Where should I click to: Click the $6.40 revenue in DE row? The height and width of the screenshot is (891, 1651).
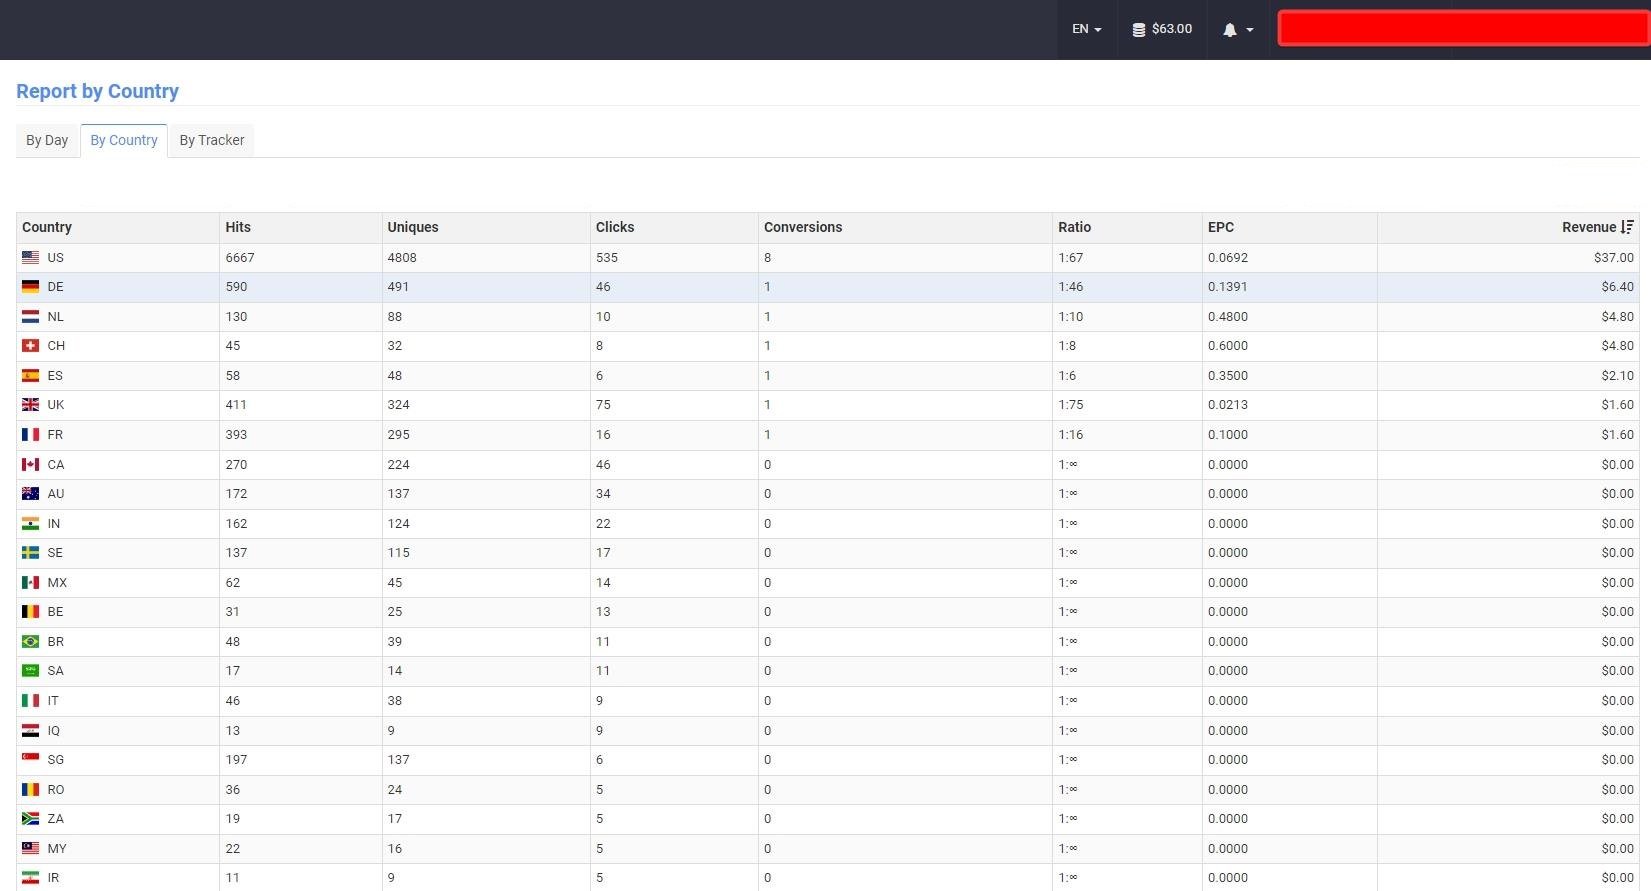(1617, 287)
